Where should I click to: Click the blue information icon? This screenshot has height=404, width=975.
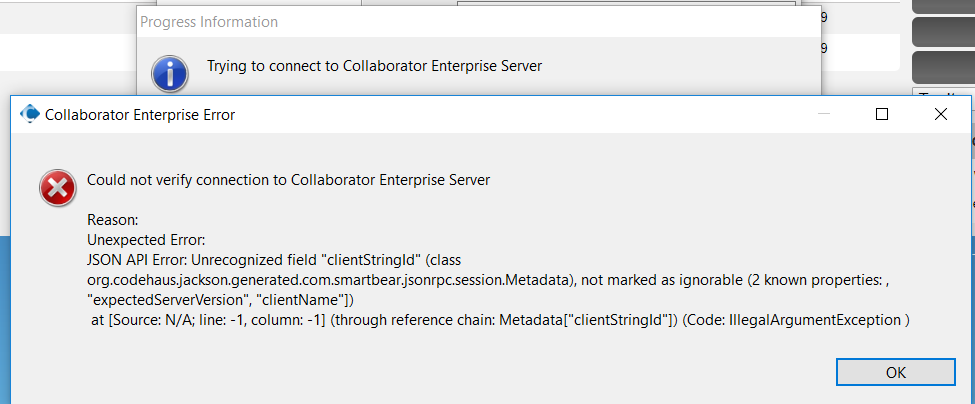169,72
